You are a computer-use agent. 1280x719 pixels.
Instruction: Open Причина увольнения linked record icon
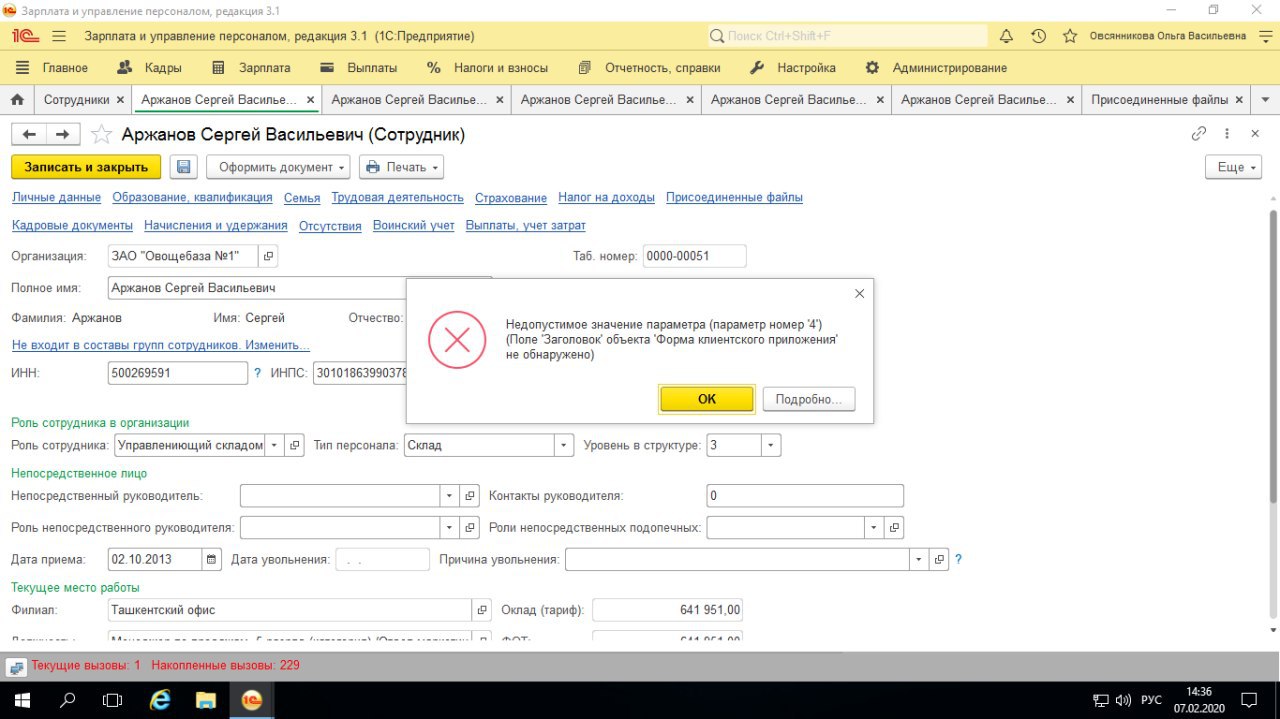coord(939,559)
